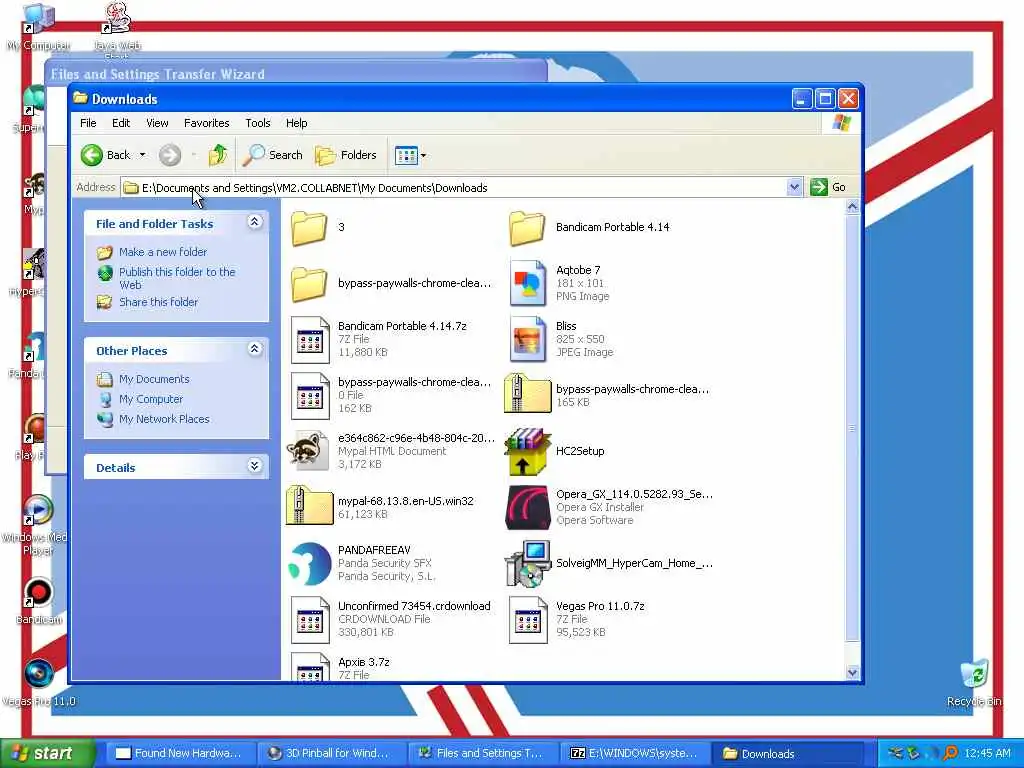The image size is (1024, 768).
Task: Select the Bandicam Portable 4.14 folder
Action: pos(527,228)
